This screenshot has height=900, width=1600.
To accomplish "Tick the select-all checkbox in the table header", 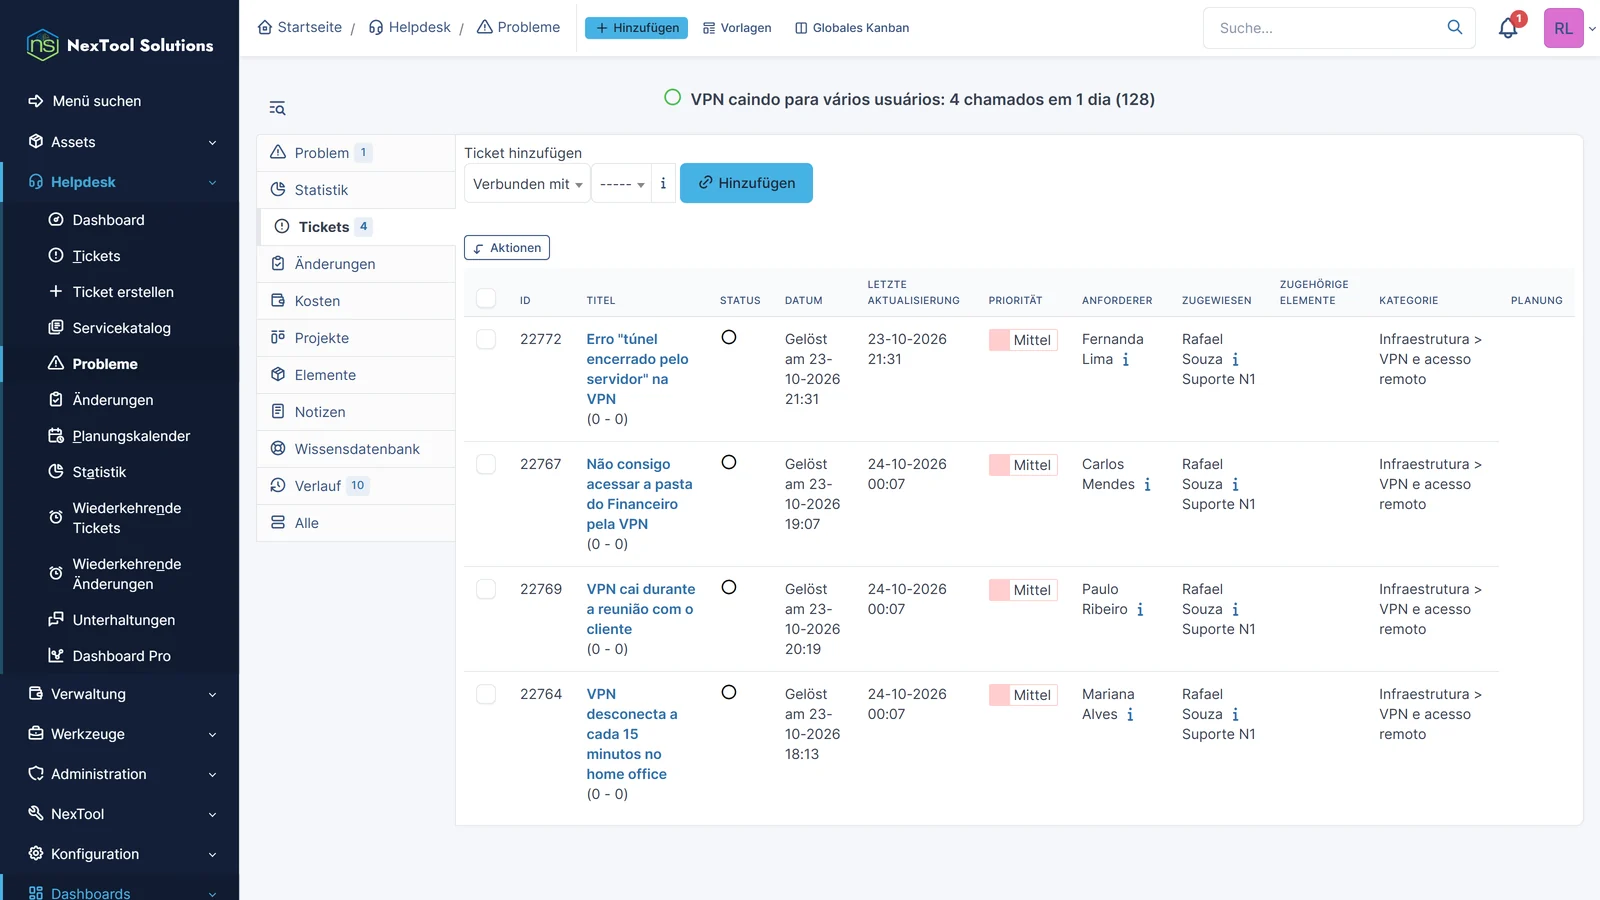I will pyautogui.click(x=486, y=298).
